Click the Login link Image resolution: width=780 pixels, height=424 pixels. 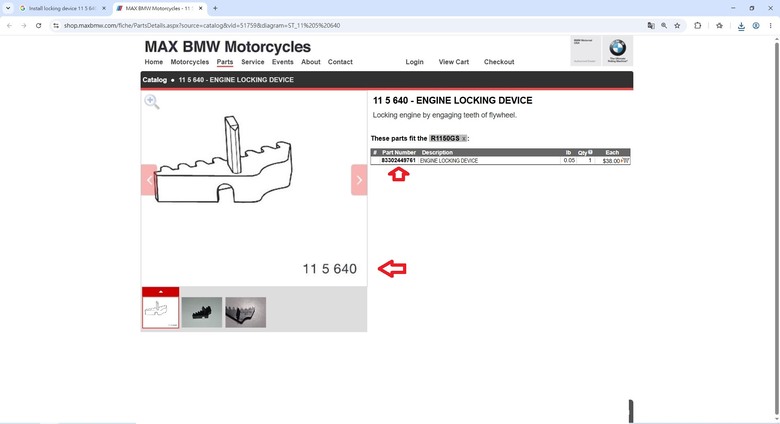pyautogui.click(x=414, y=62)
